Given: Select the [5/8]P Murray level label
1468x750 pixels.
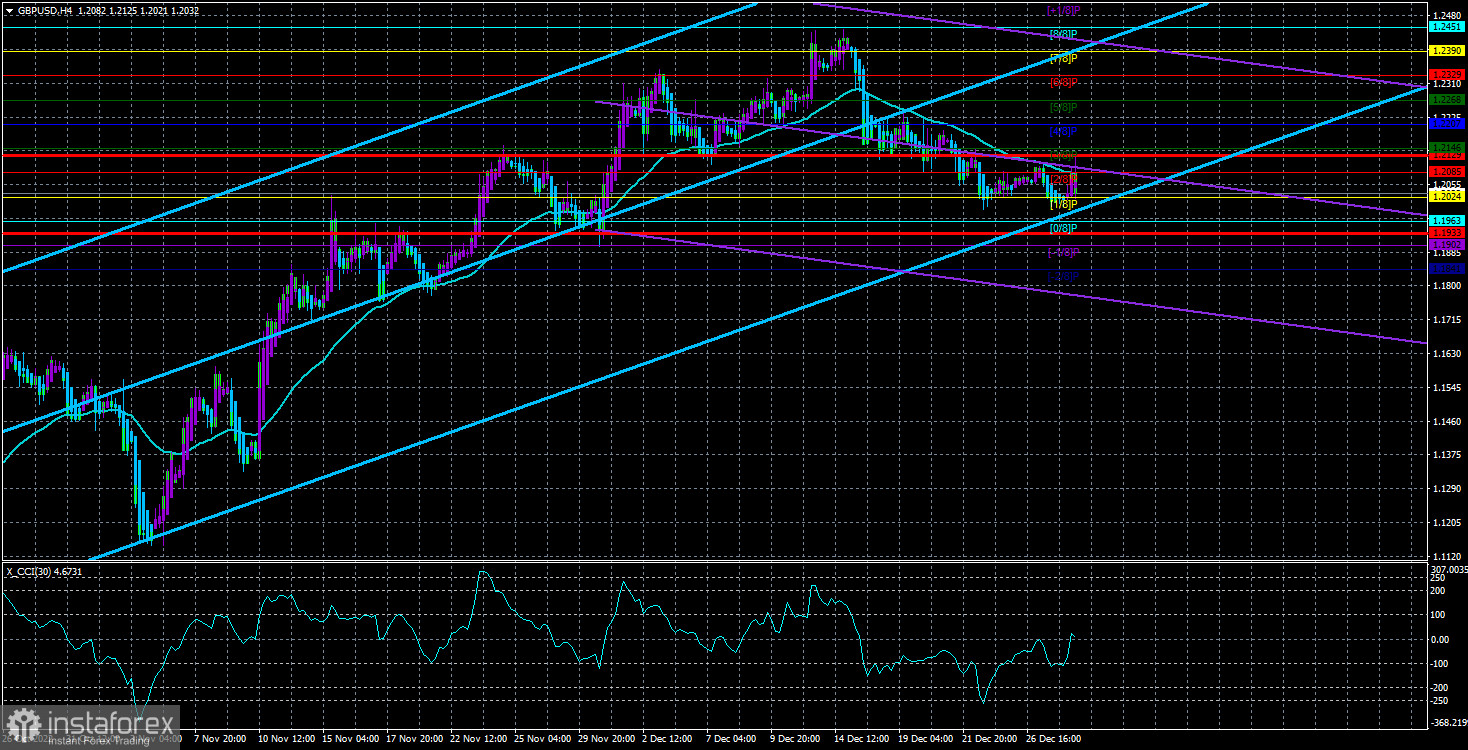Looking at the screenshot, I should pyautogui.click(x=1063, y=107).
